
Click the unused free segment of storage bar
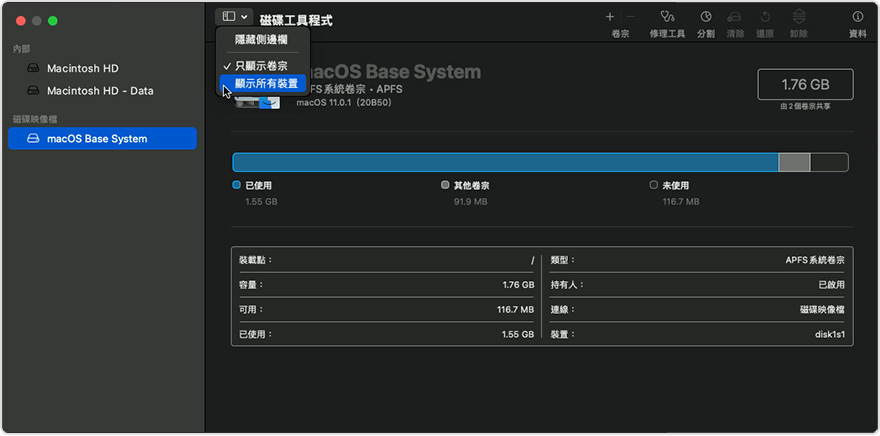829,162
